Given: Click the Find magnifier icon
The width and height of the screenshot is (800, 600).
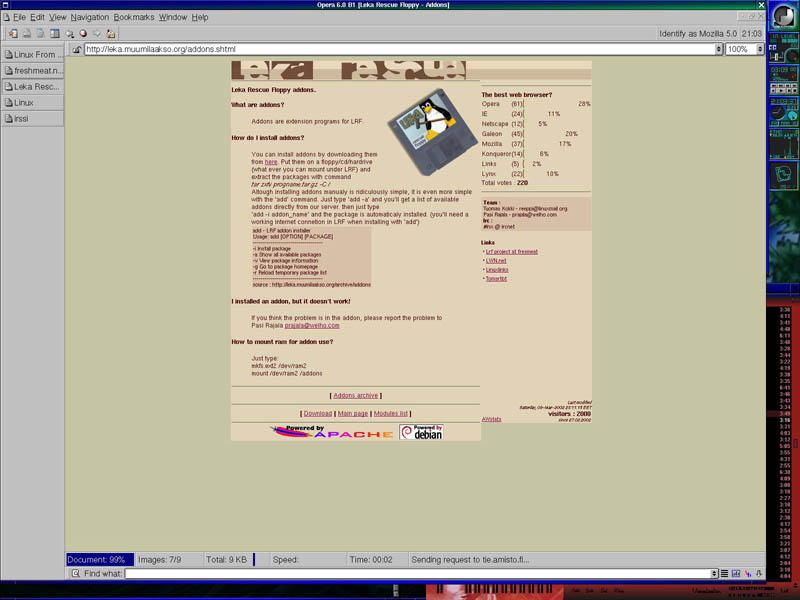Looking at the screenshot, I should tap(76, 573).
